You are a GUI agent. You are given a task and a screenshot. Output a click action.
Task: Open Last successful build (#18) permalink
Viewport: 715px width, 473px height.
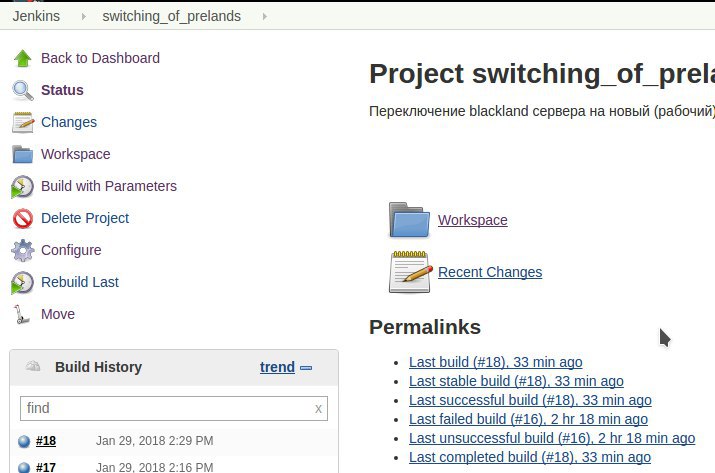pos(530,400)
